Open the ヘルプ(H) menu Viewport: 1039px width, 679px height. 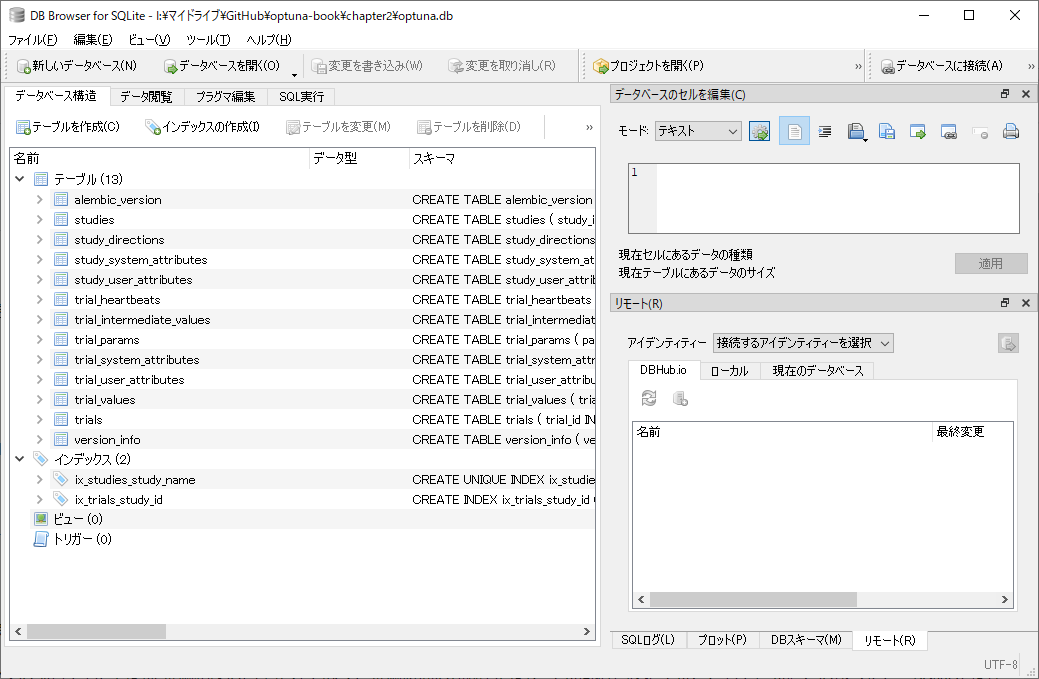coord(269,40)
